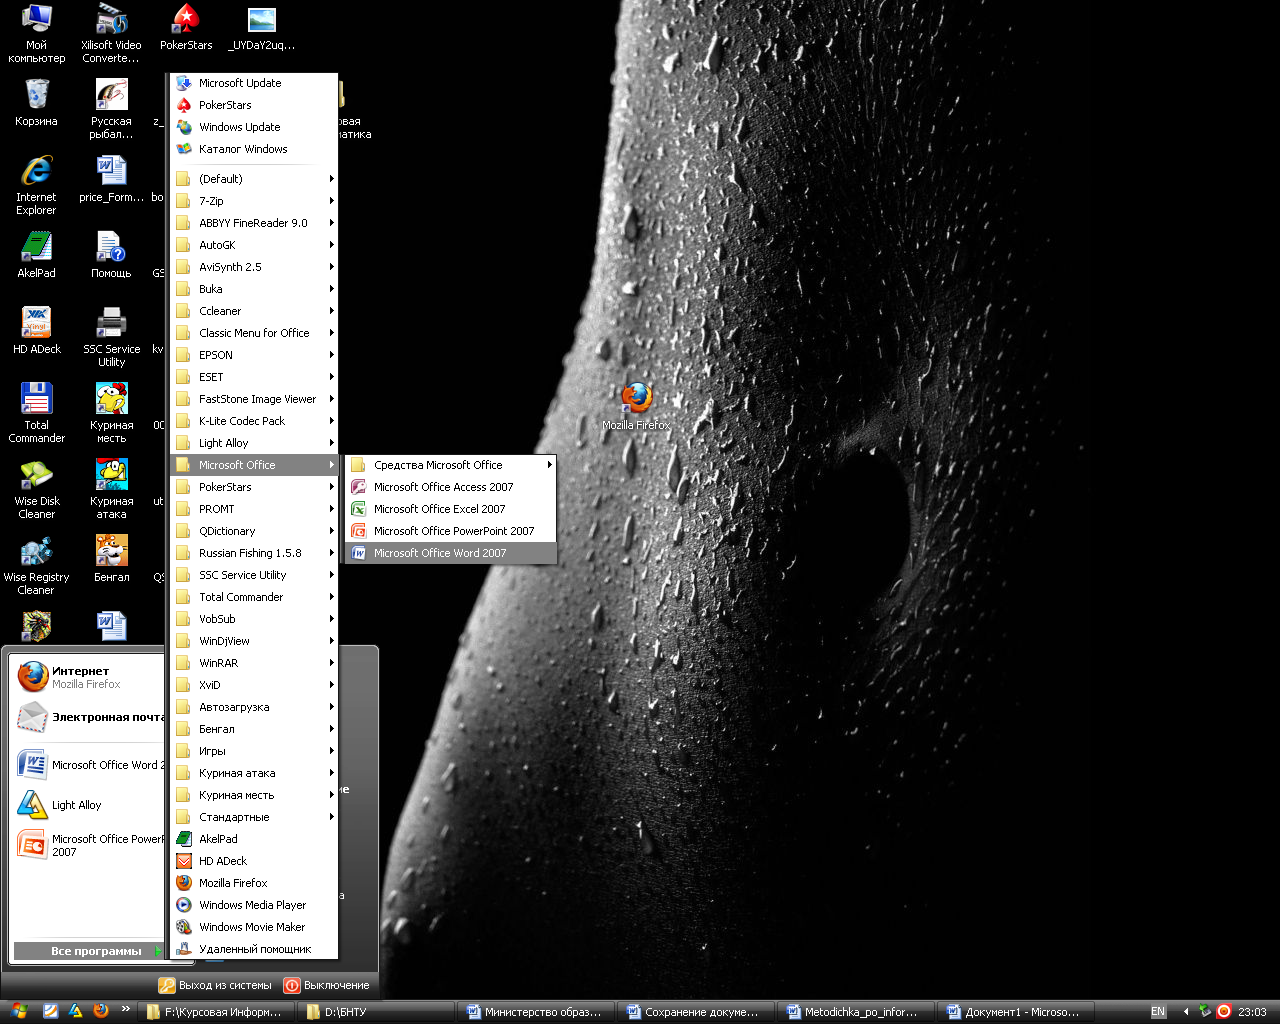Open the Start button on taskbar
1280x1024 pixels.
[x=19, y=1012]
